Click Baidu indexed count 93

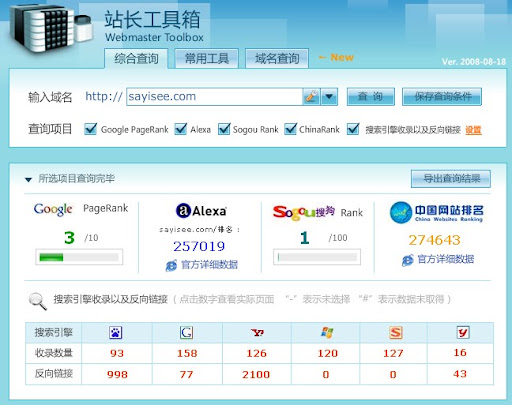tap(117, 353)
